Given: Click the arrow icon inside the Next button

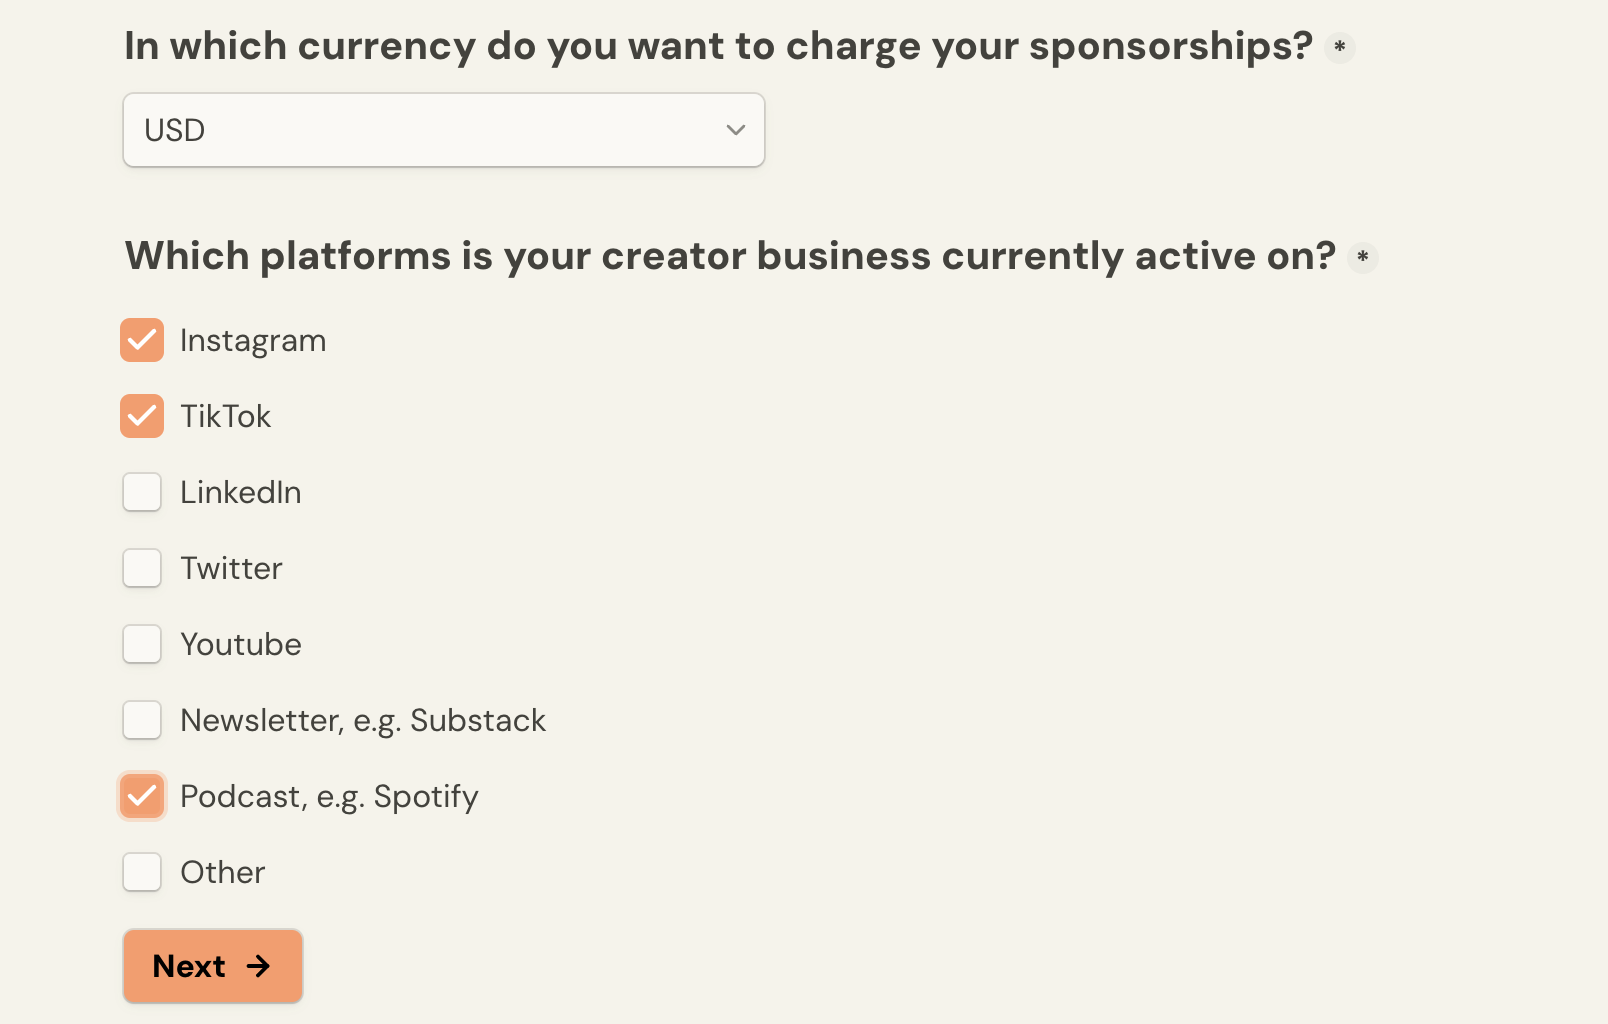Looking at the screenshot, I should 259,966.
